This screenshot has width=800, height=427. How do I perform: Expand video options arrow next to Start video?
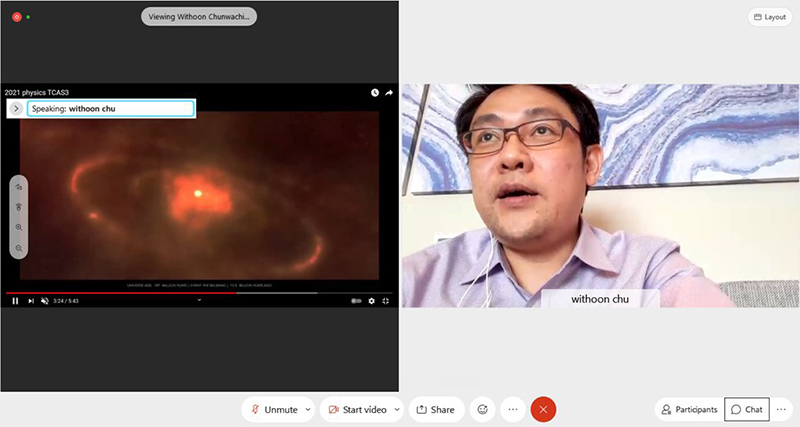point(398,409)
